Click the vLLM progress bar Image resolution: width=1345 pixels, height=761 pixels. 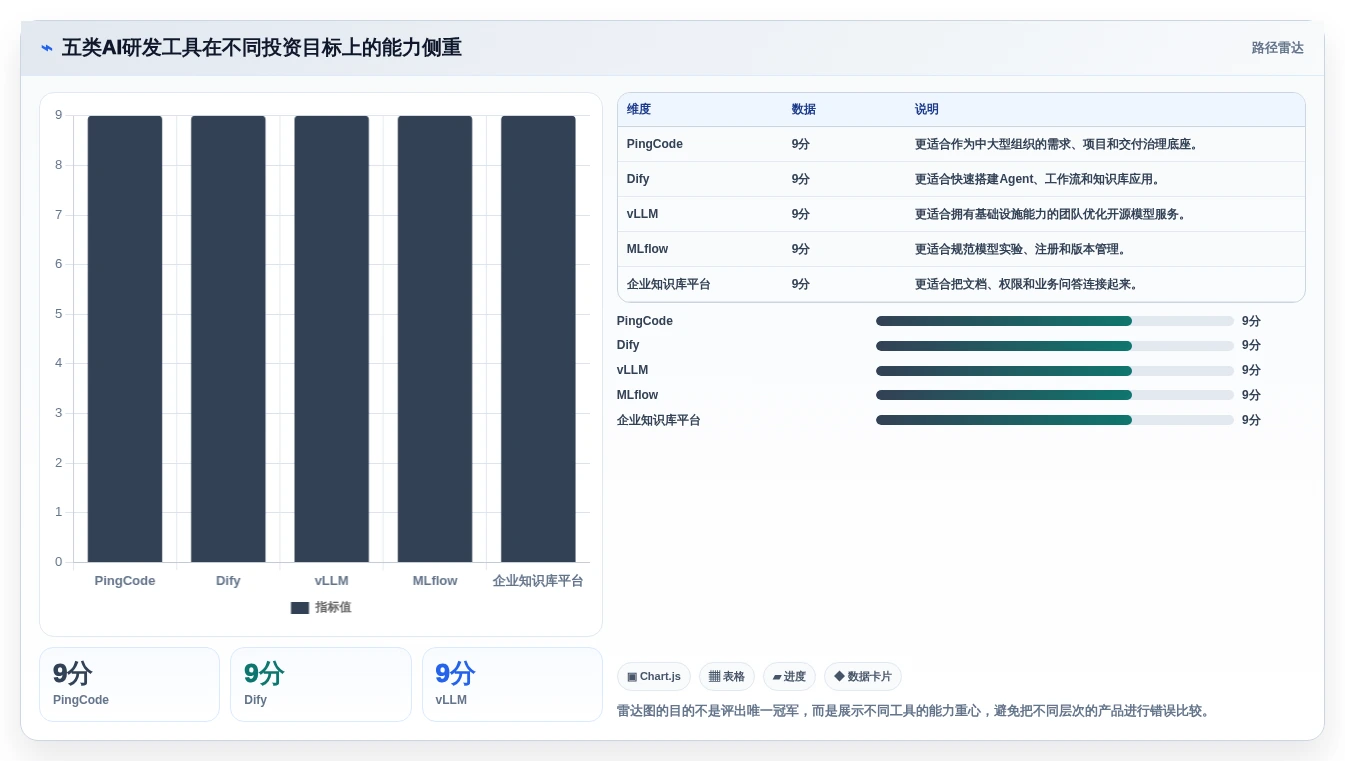pos(1055,370)
